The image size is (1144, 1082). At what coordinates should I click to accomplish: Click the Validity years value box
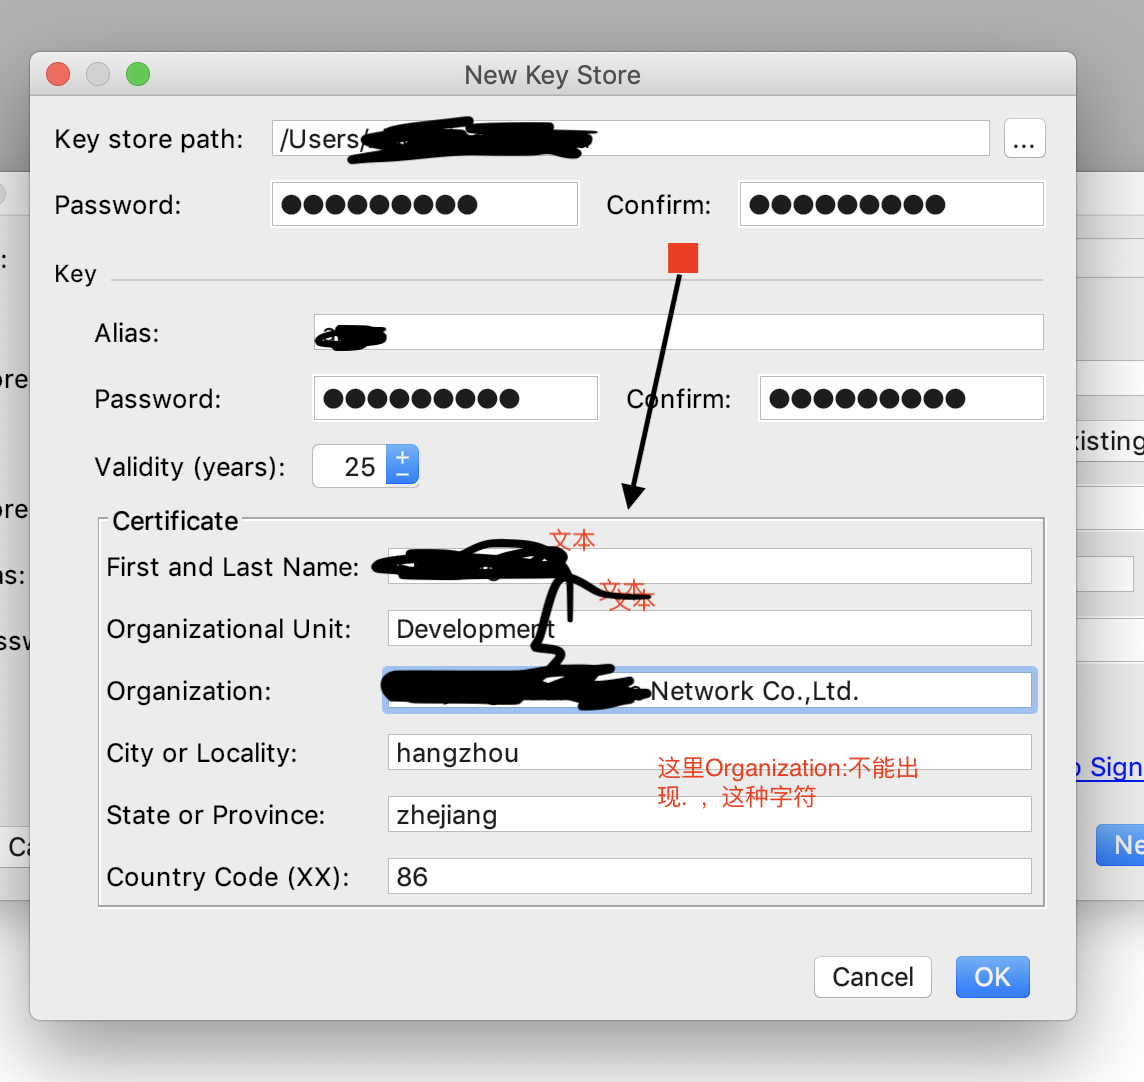point(350,465)
